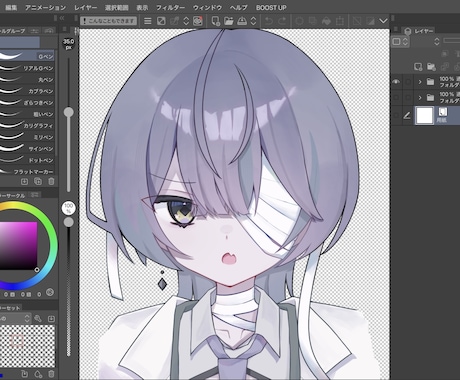Click the delete color trash icon at bottom of the color set
Viewport: 460px width, 380px height.
tap(51, 374)
